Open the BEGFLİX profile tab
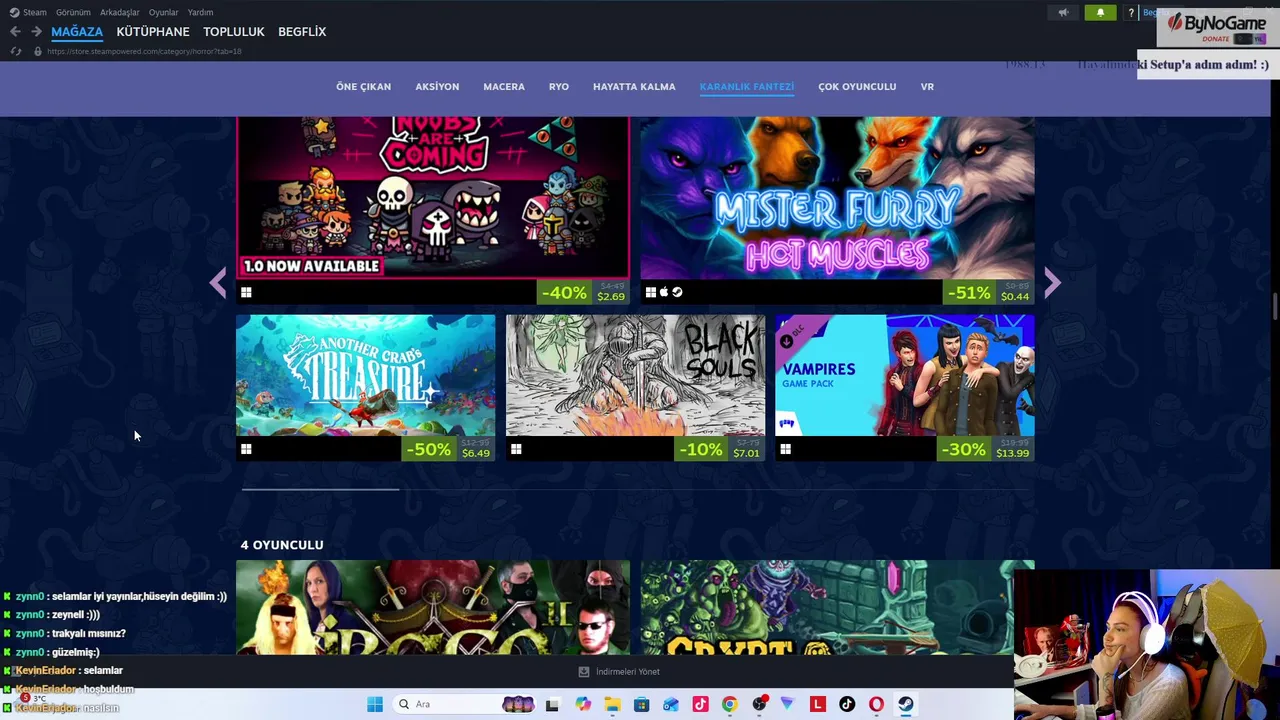This screenshot has height=720, width=1280. 302,32
